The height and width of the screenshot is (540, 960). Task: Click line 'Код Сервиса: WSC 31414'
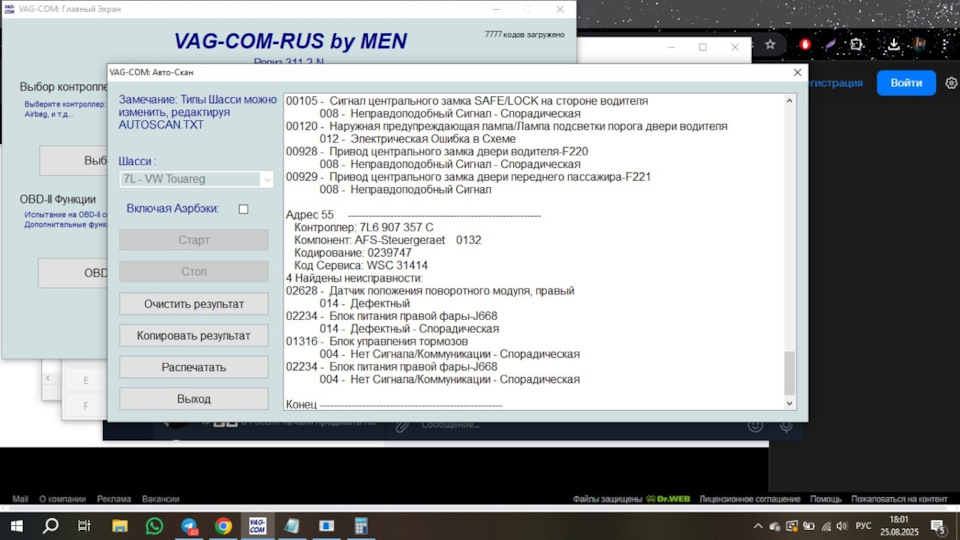361,266
